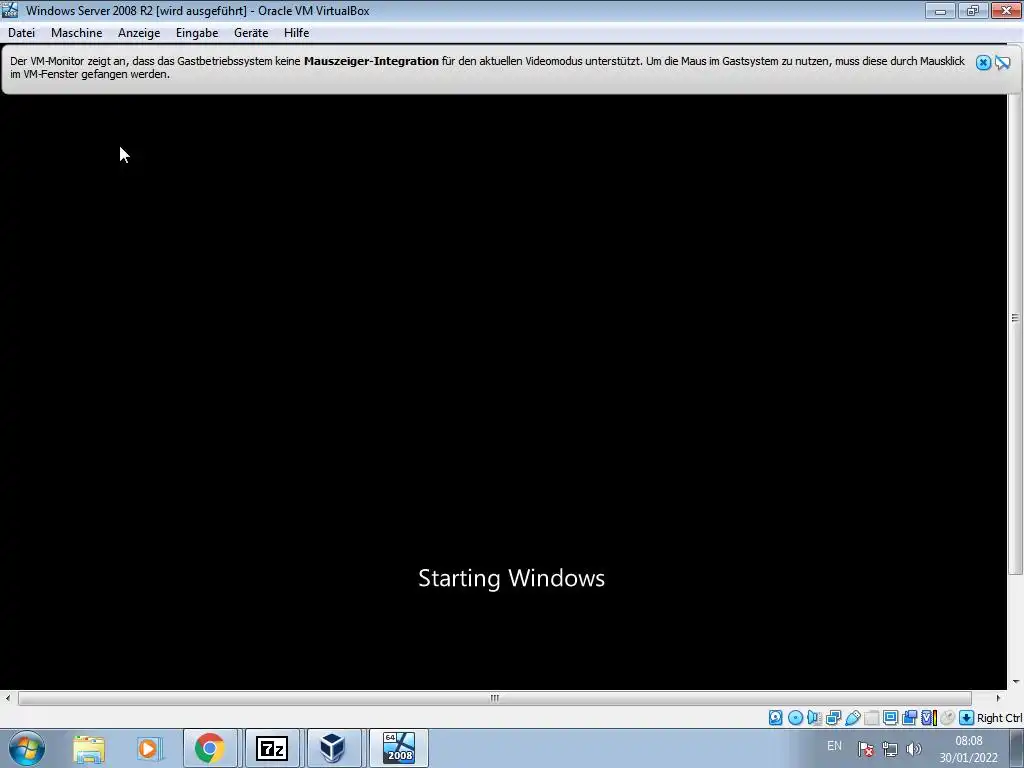
Task: Open the Windows Start menu
Action: pos(27,748)
